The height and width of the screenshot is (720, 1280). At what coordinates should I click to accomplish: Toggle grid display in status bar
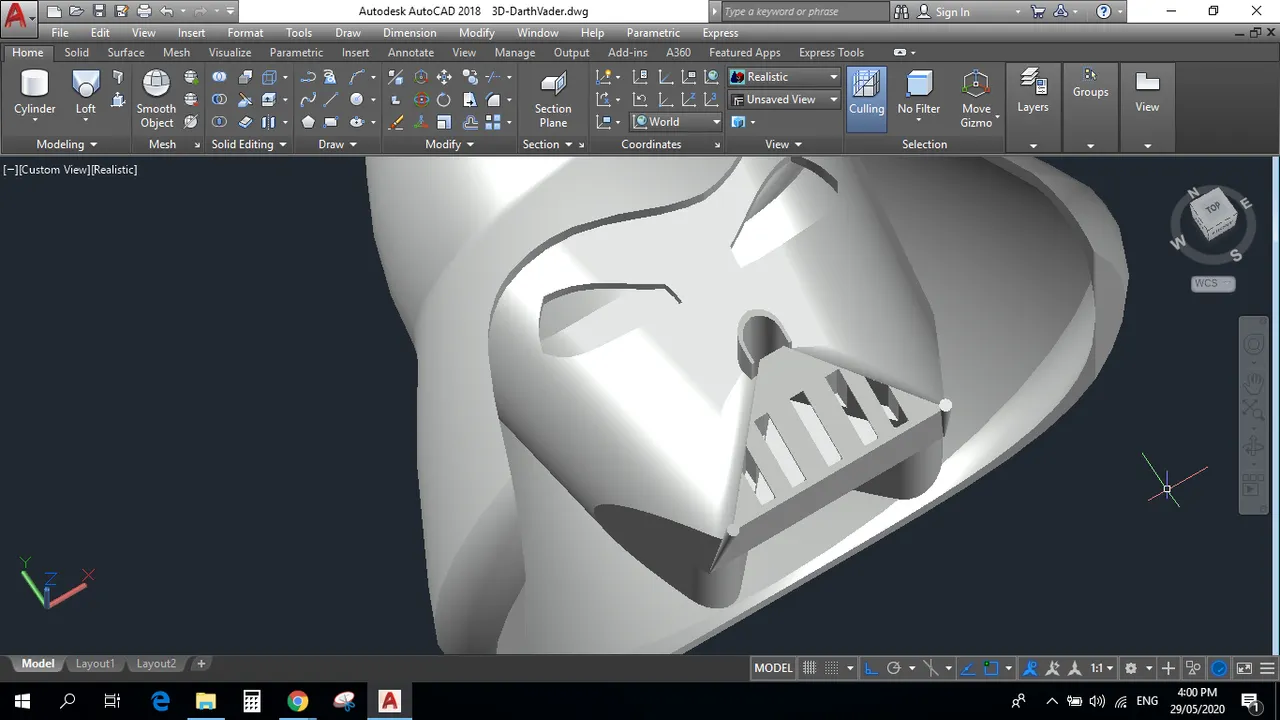tap(810, 668)
